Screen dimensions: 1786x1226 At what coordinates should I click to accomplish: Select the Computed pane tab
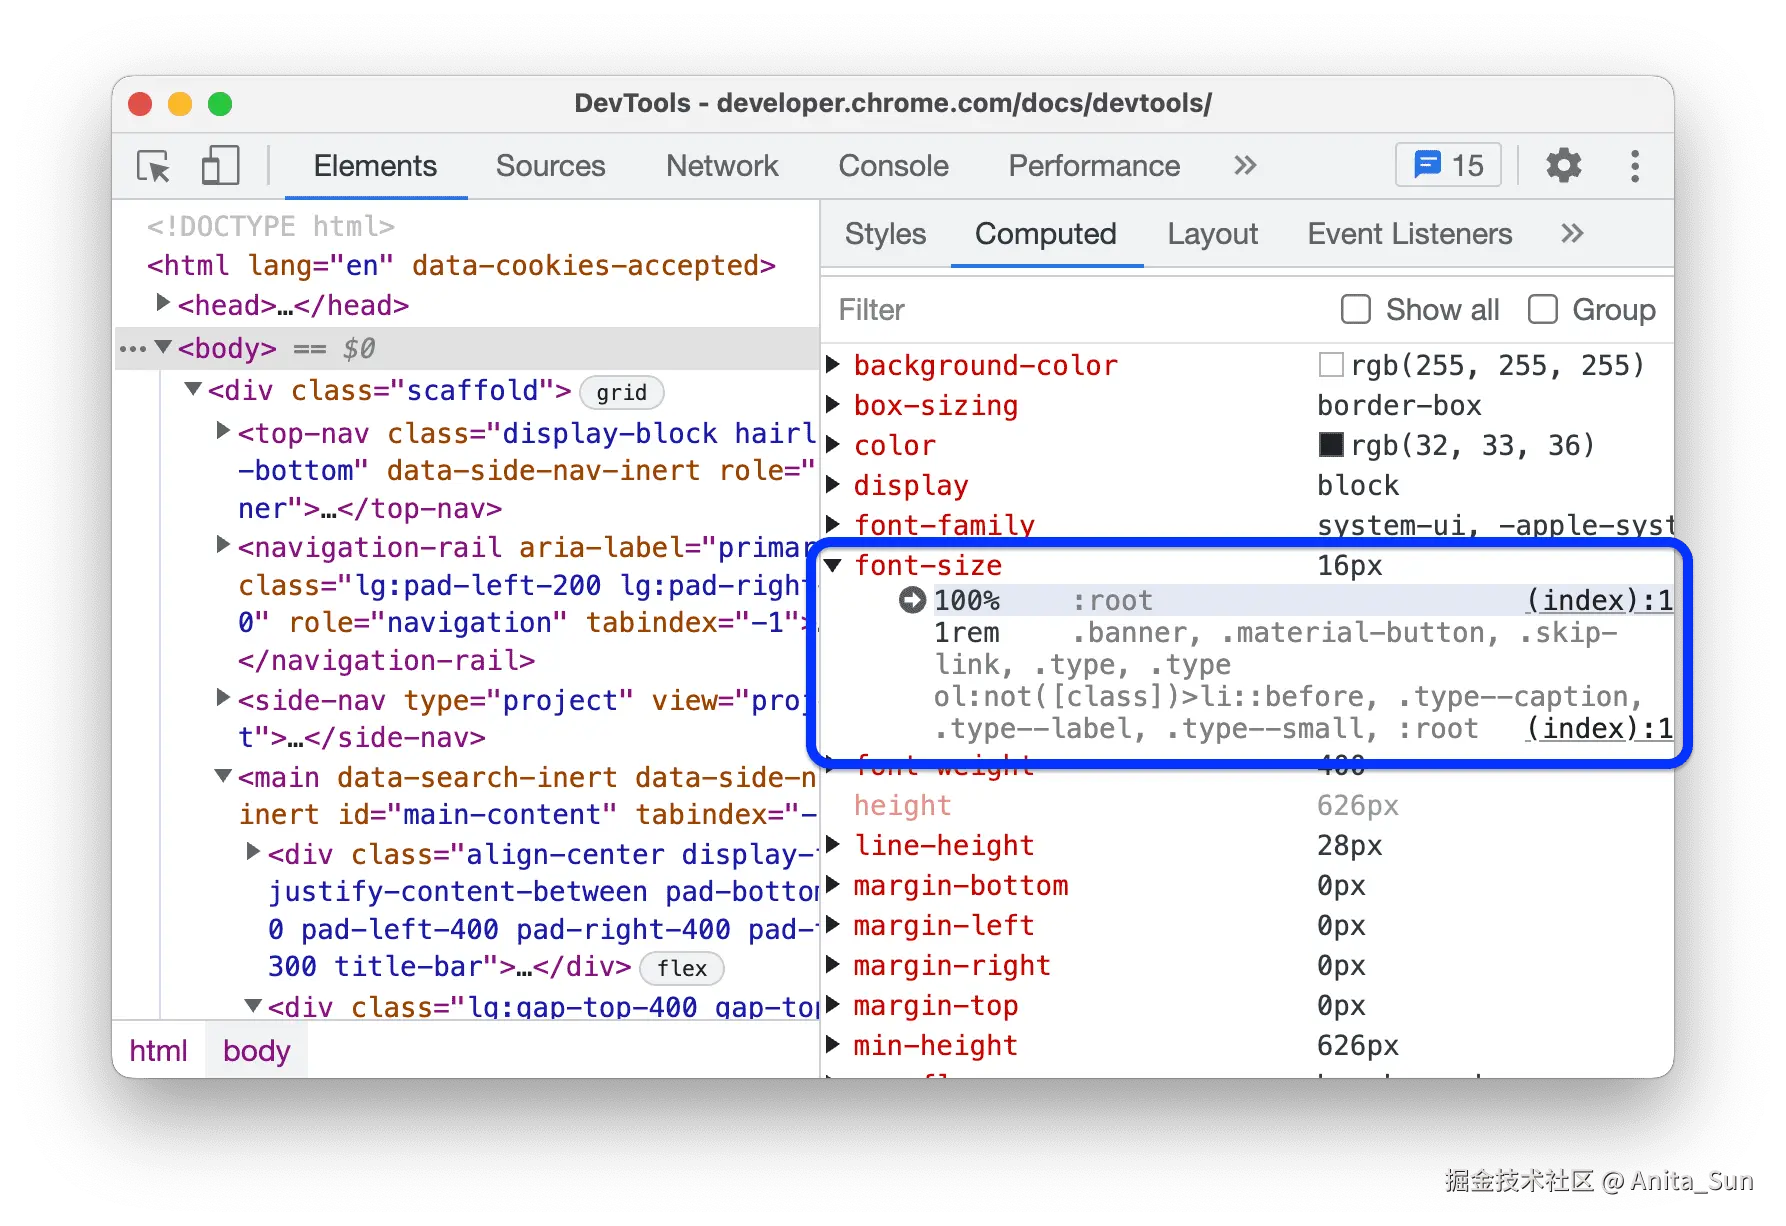point(1046,234)
